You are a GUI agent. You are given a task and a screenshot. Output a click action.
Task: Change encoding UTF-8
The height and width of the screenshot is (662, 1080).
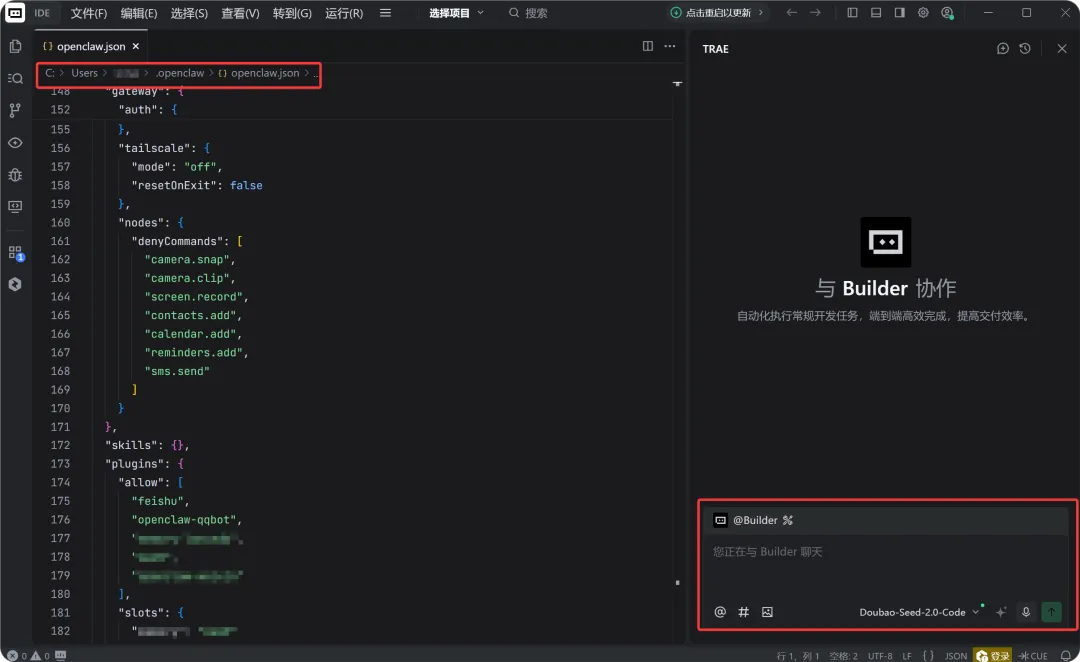(880, 656)
